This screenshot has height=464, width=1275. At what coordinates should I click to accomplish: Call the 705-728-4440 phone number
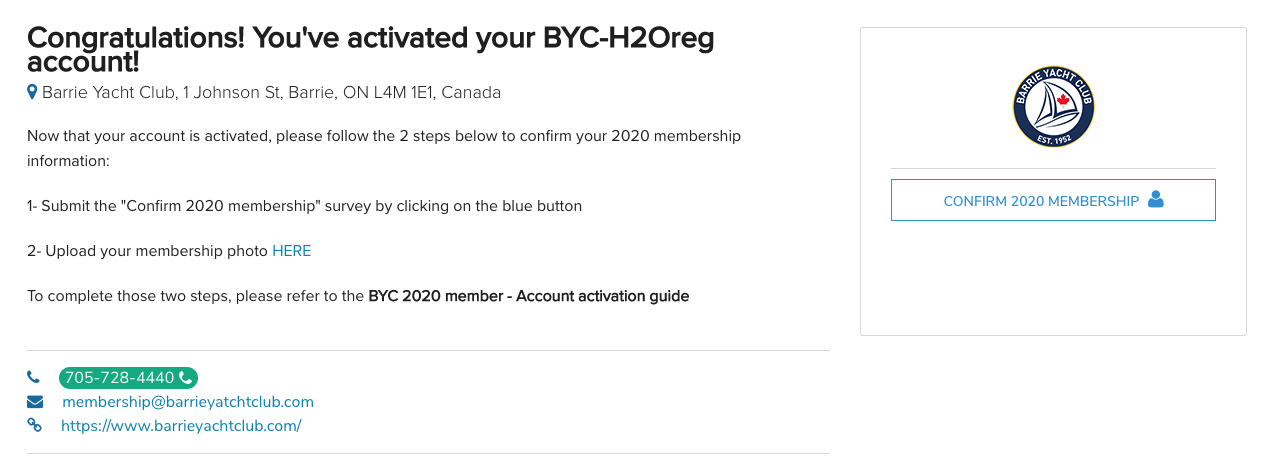click(120, 378)
